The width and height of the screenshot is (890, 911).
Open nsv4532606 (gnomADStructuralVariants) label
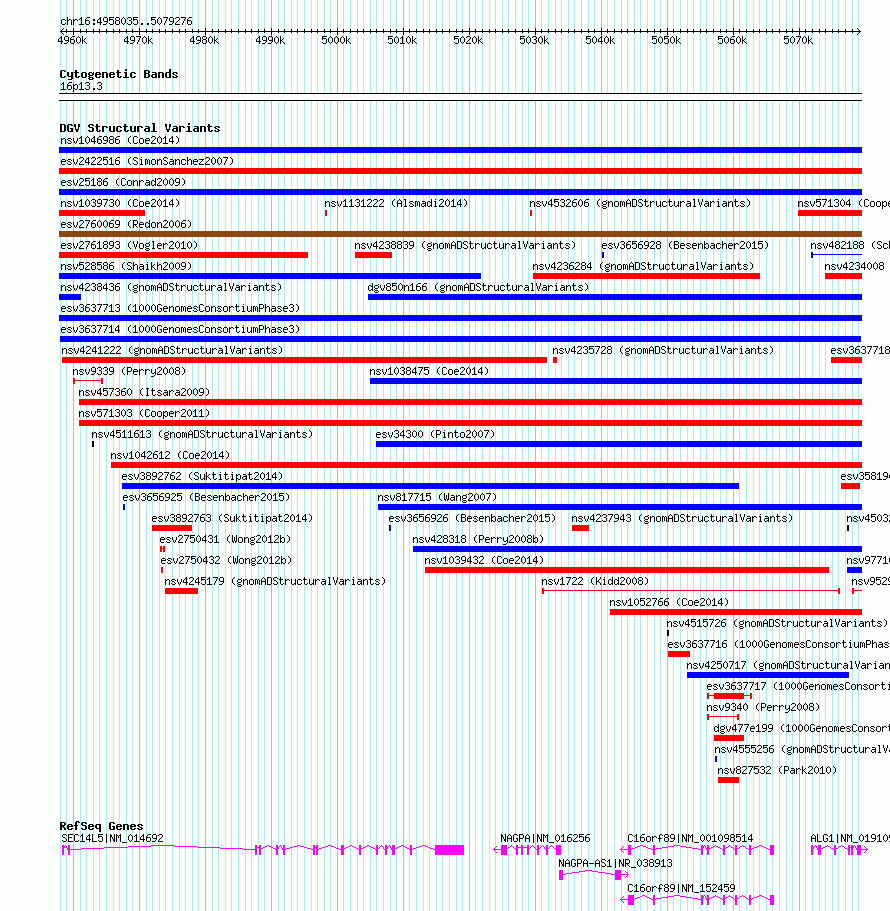click(640, 203)
